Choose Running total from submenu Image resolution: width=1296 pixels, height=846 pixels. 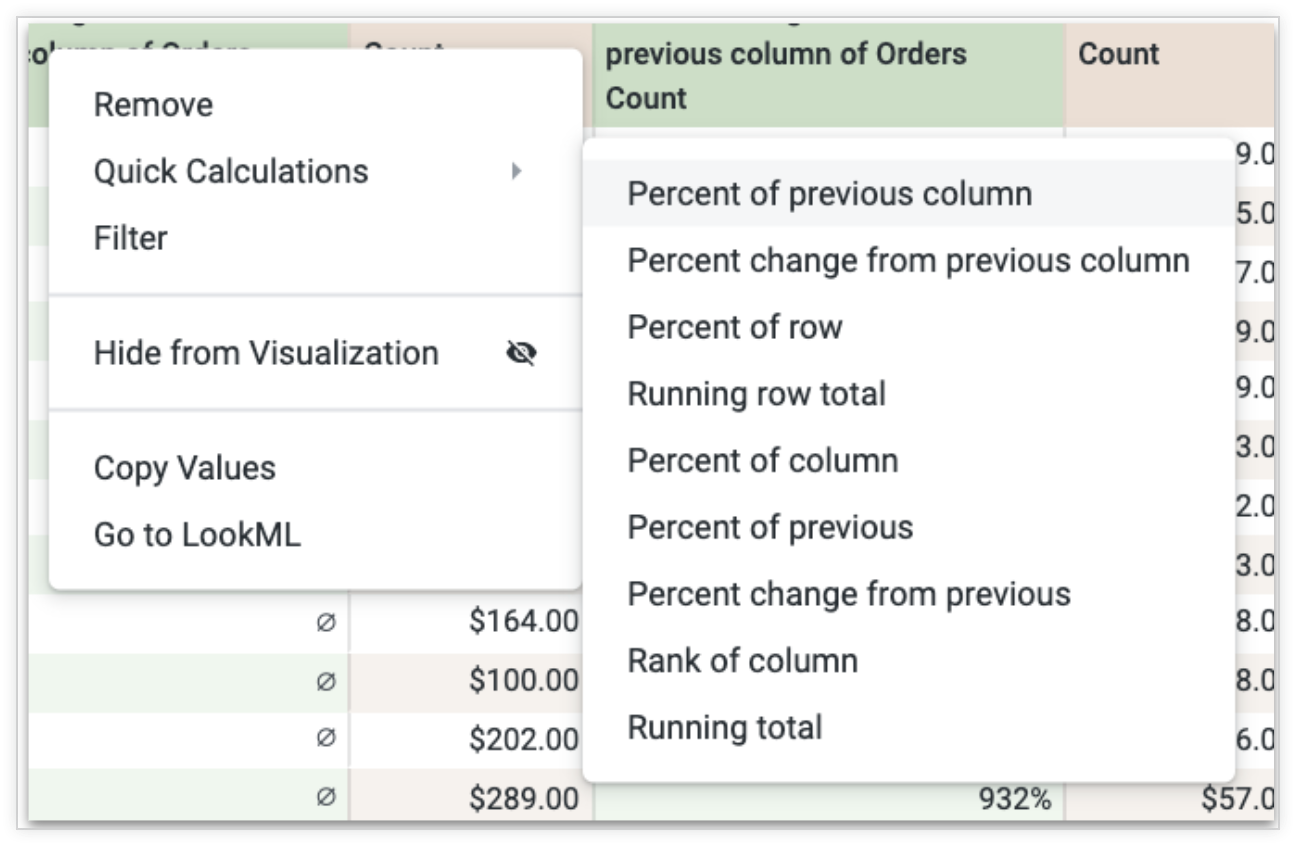pos(724,727)
